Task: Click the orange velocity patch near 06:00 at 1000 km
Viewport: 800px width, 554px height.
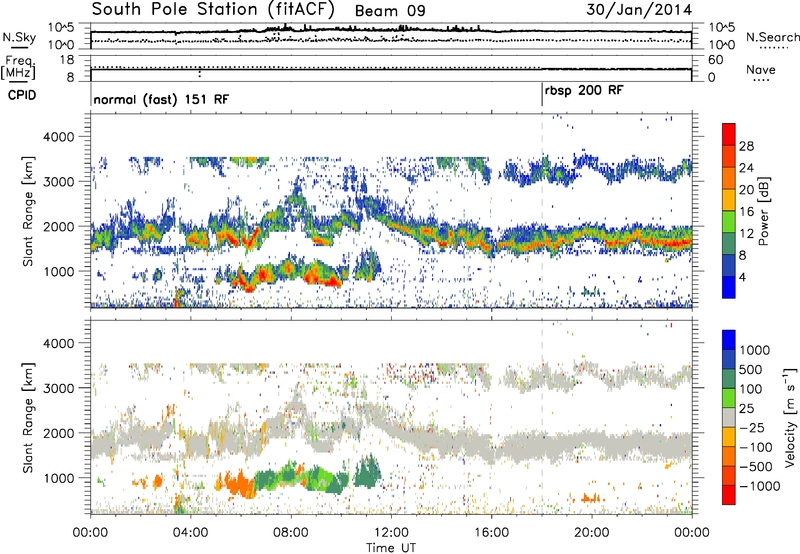Action: pos(238,483)
